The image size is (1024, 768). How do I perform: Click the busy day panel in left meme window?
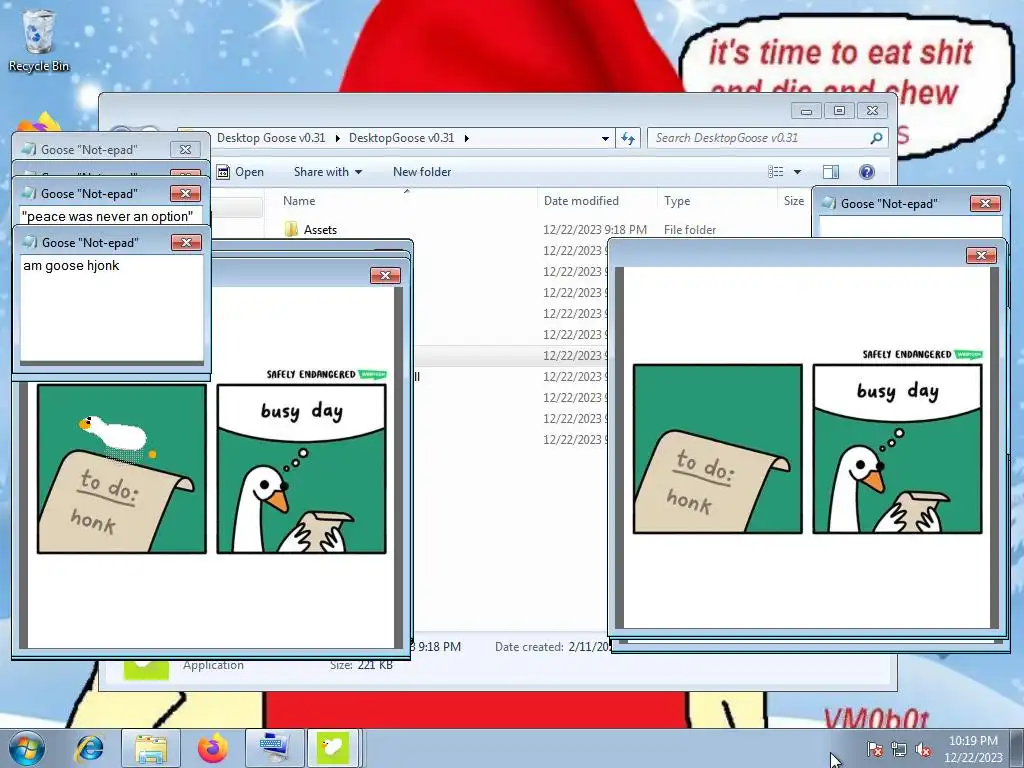(301, 468)
